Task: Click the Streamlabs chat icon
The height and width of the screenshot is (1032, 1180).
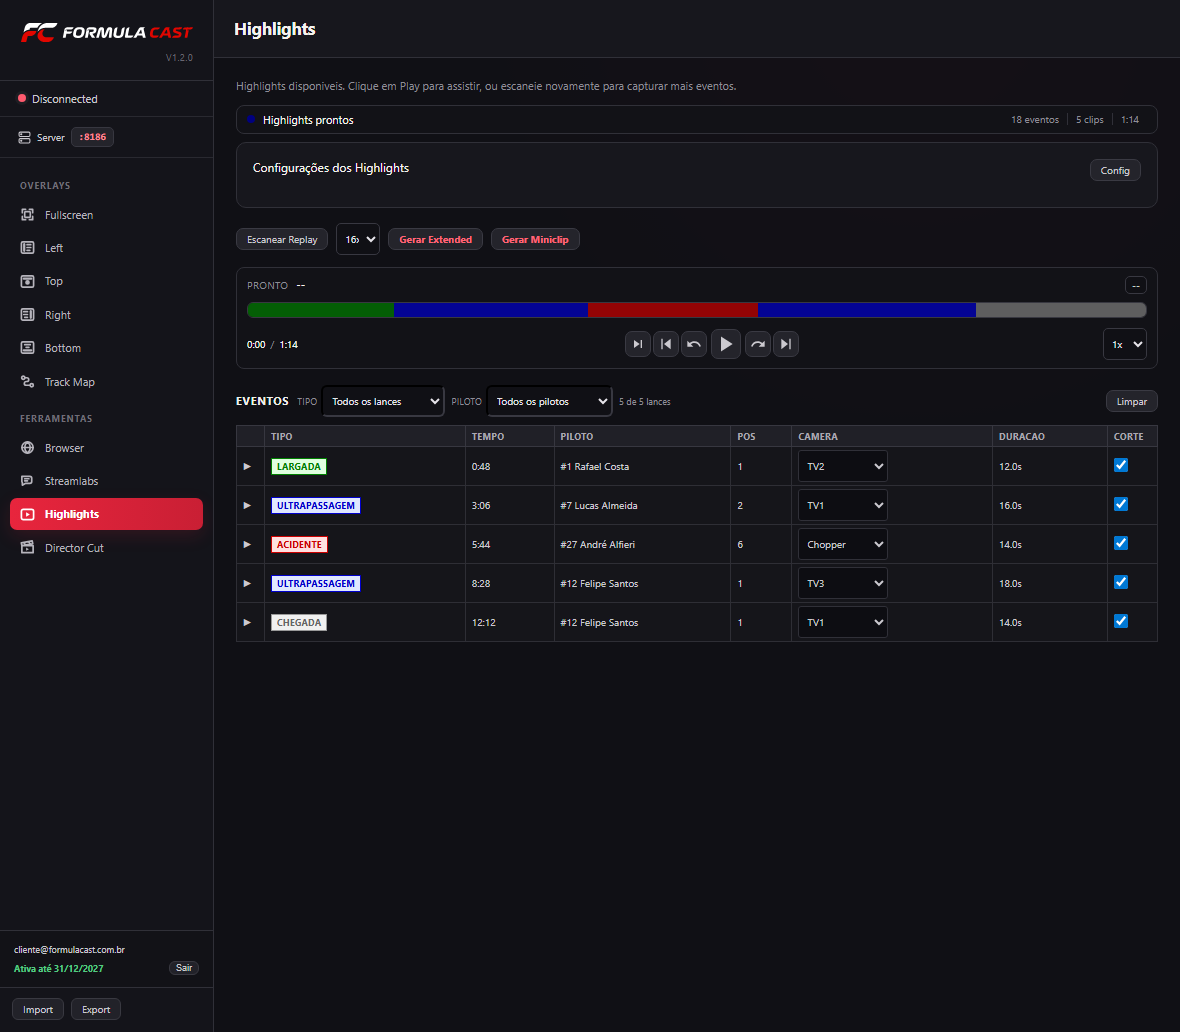Action: (x=27, y=481)
